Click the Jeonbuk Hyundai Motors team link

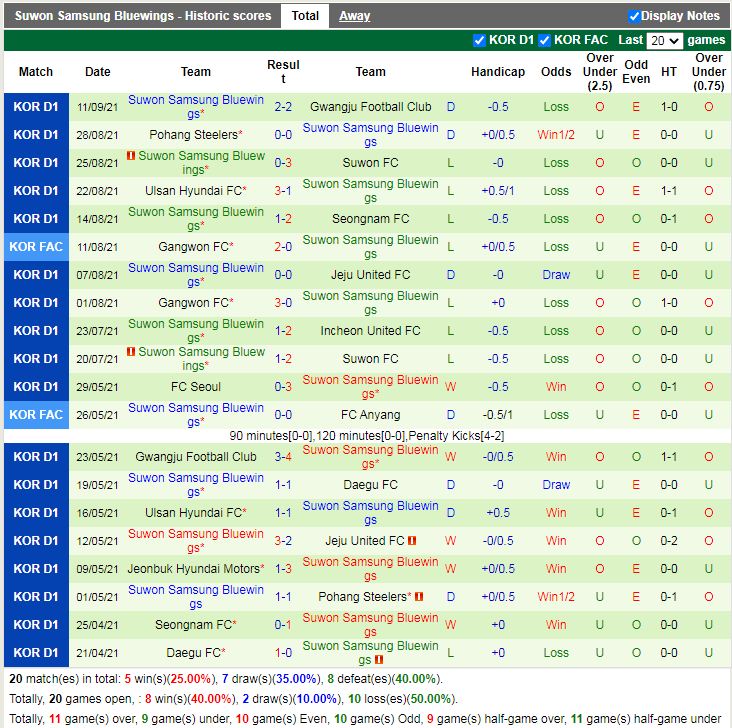point(193,569)
